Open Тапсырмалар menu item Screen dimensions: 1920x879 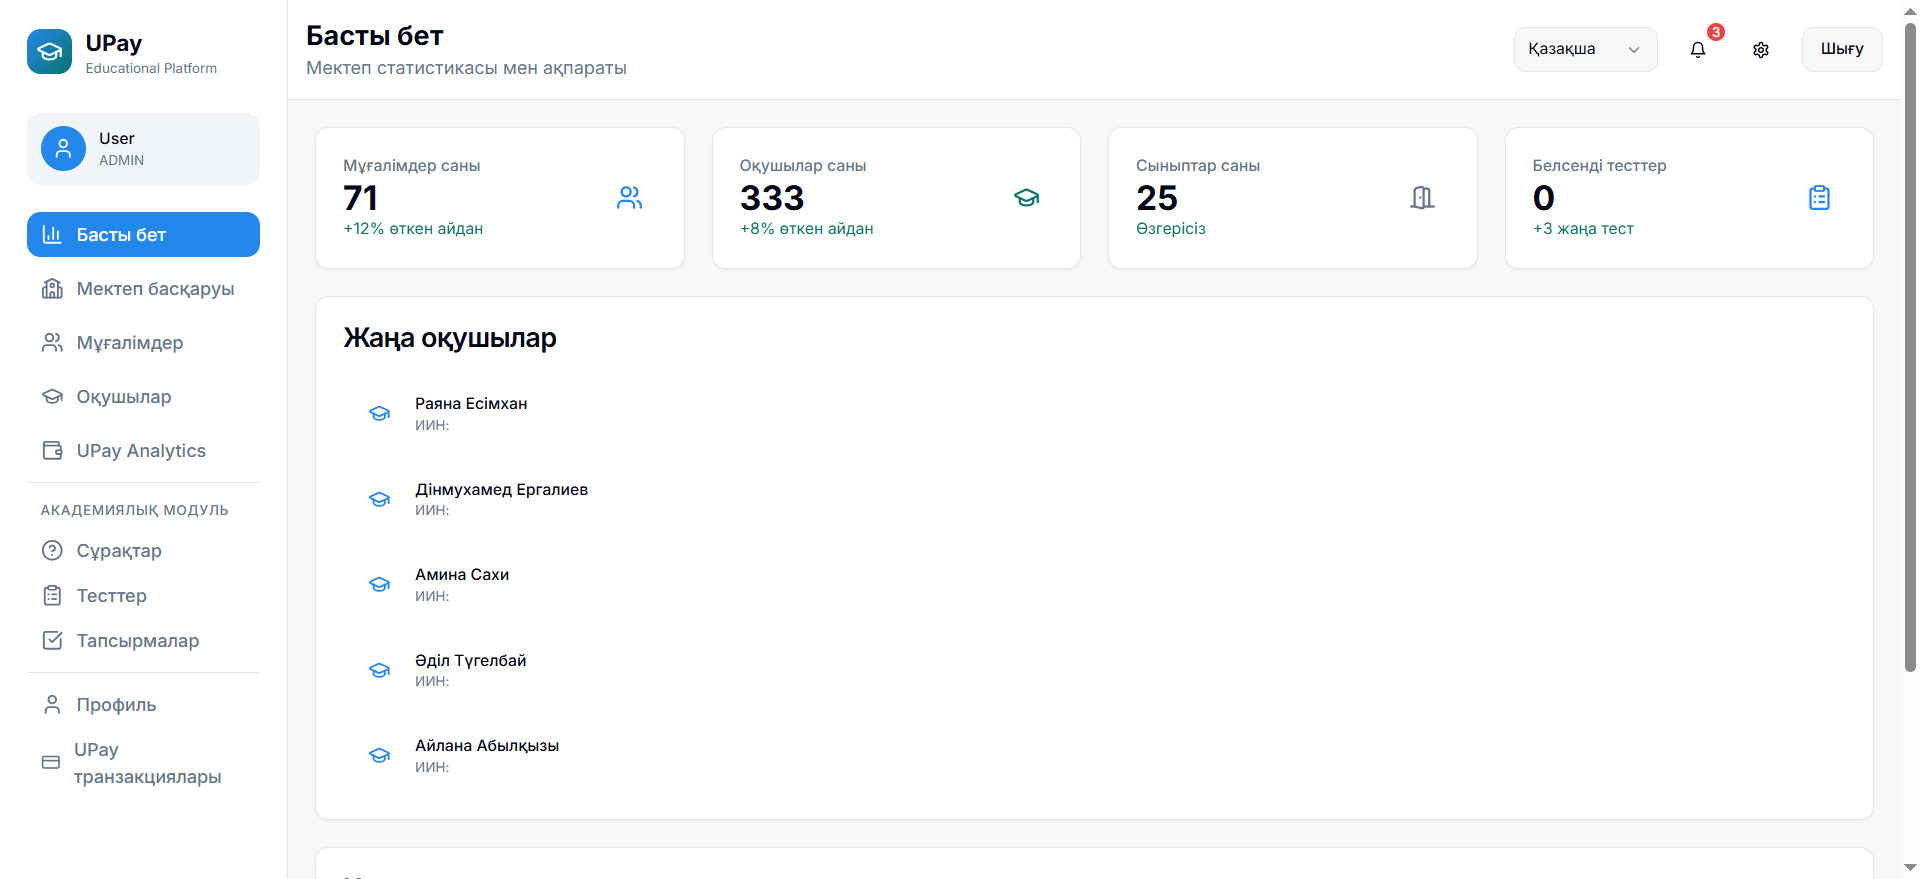[143, 640]
